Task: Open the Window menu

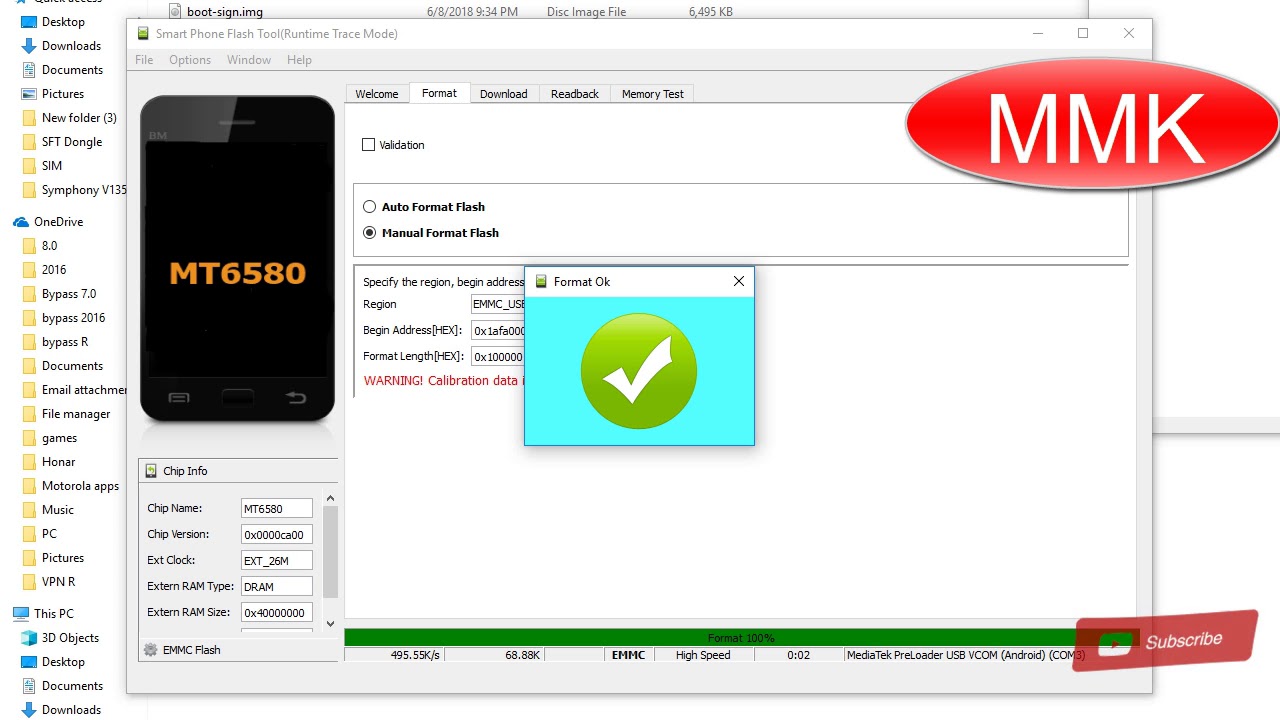Action: [x=249, y=60]
